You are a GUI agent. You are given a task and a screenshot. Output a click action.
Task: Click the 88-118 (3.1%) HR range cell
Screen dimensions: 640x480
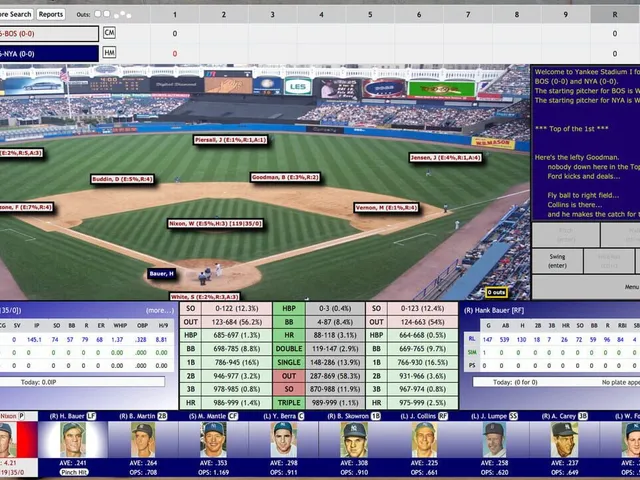[335, 336]
